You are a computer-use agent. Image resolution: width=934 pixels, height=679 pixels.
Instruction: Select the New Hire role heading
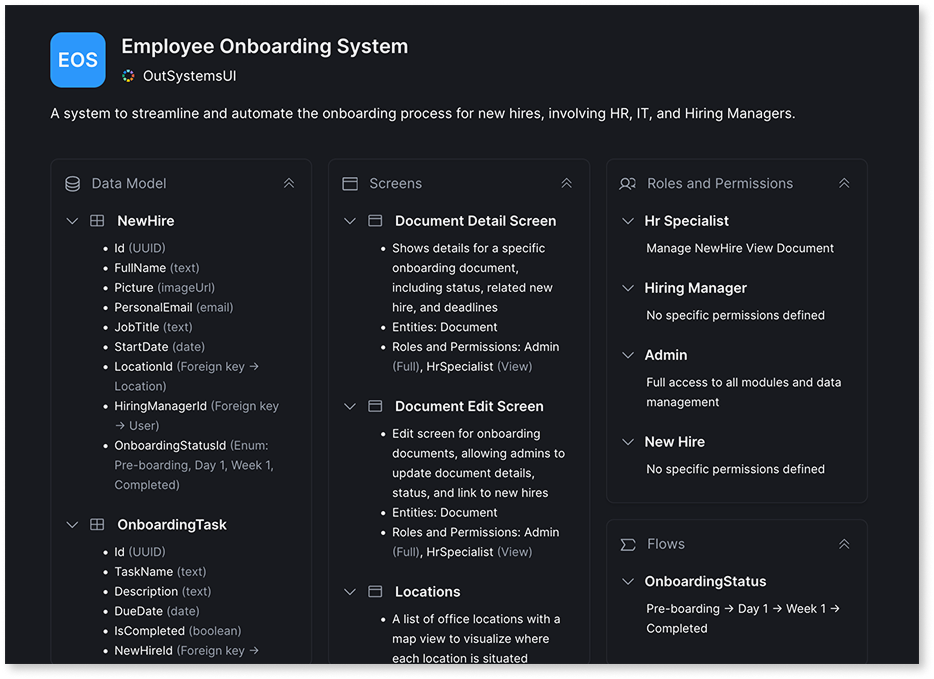674,442
